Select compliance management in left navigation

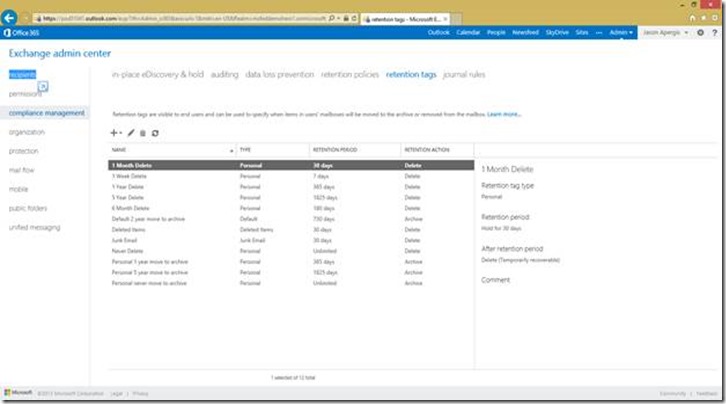[46, 113]
